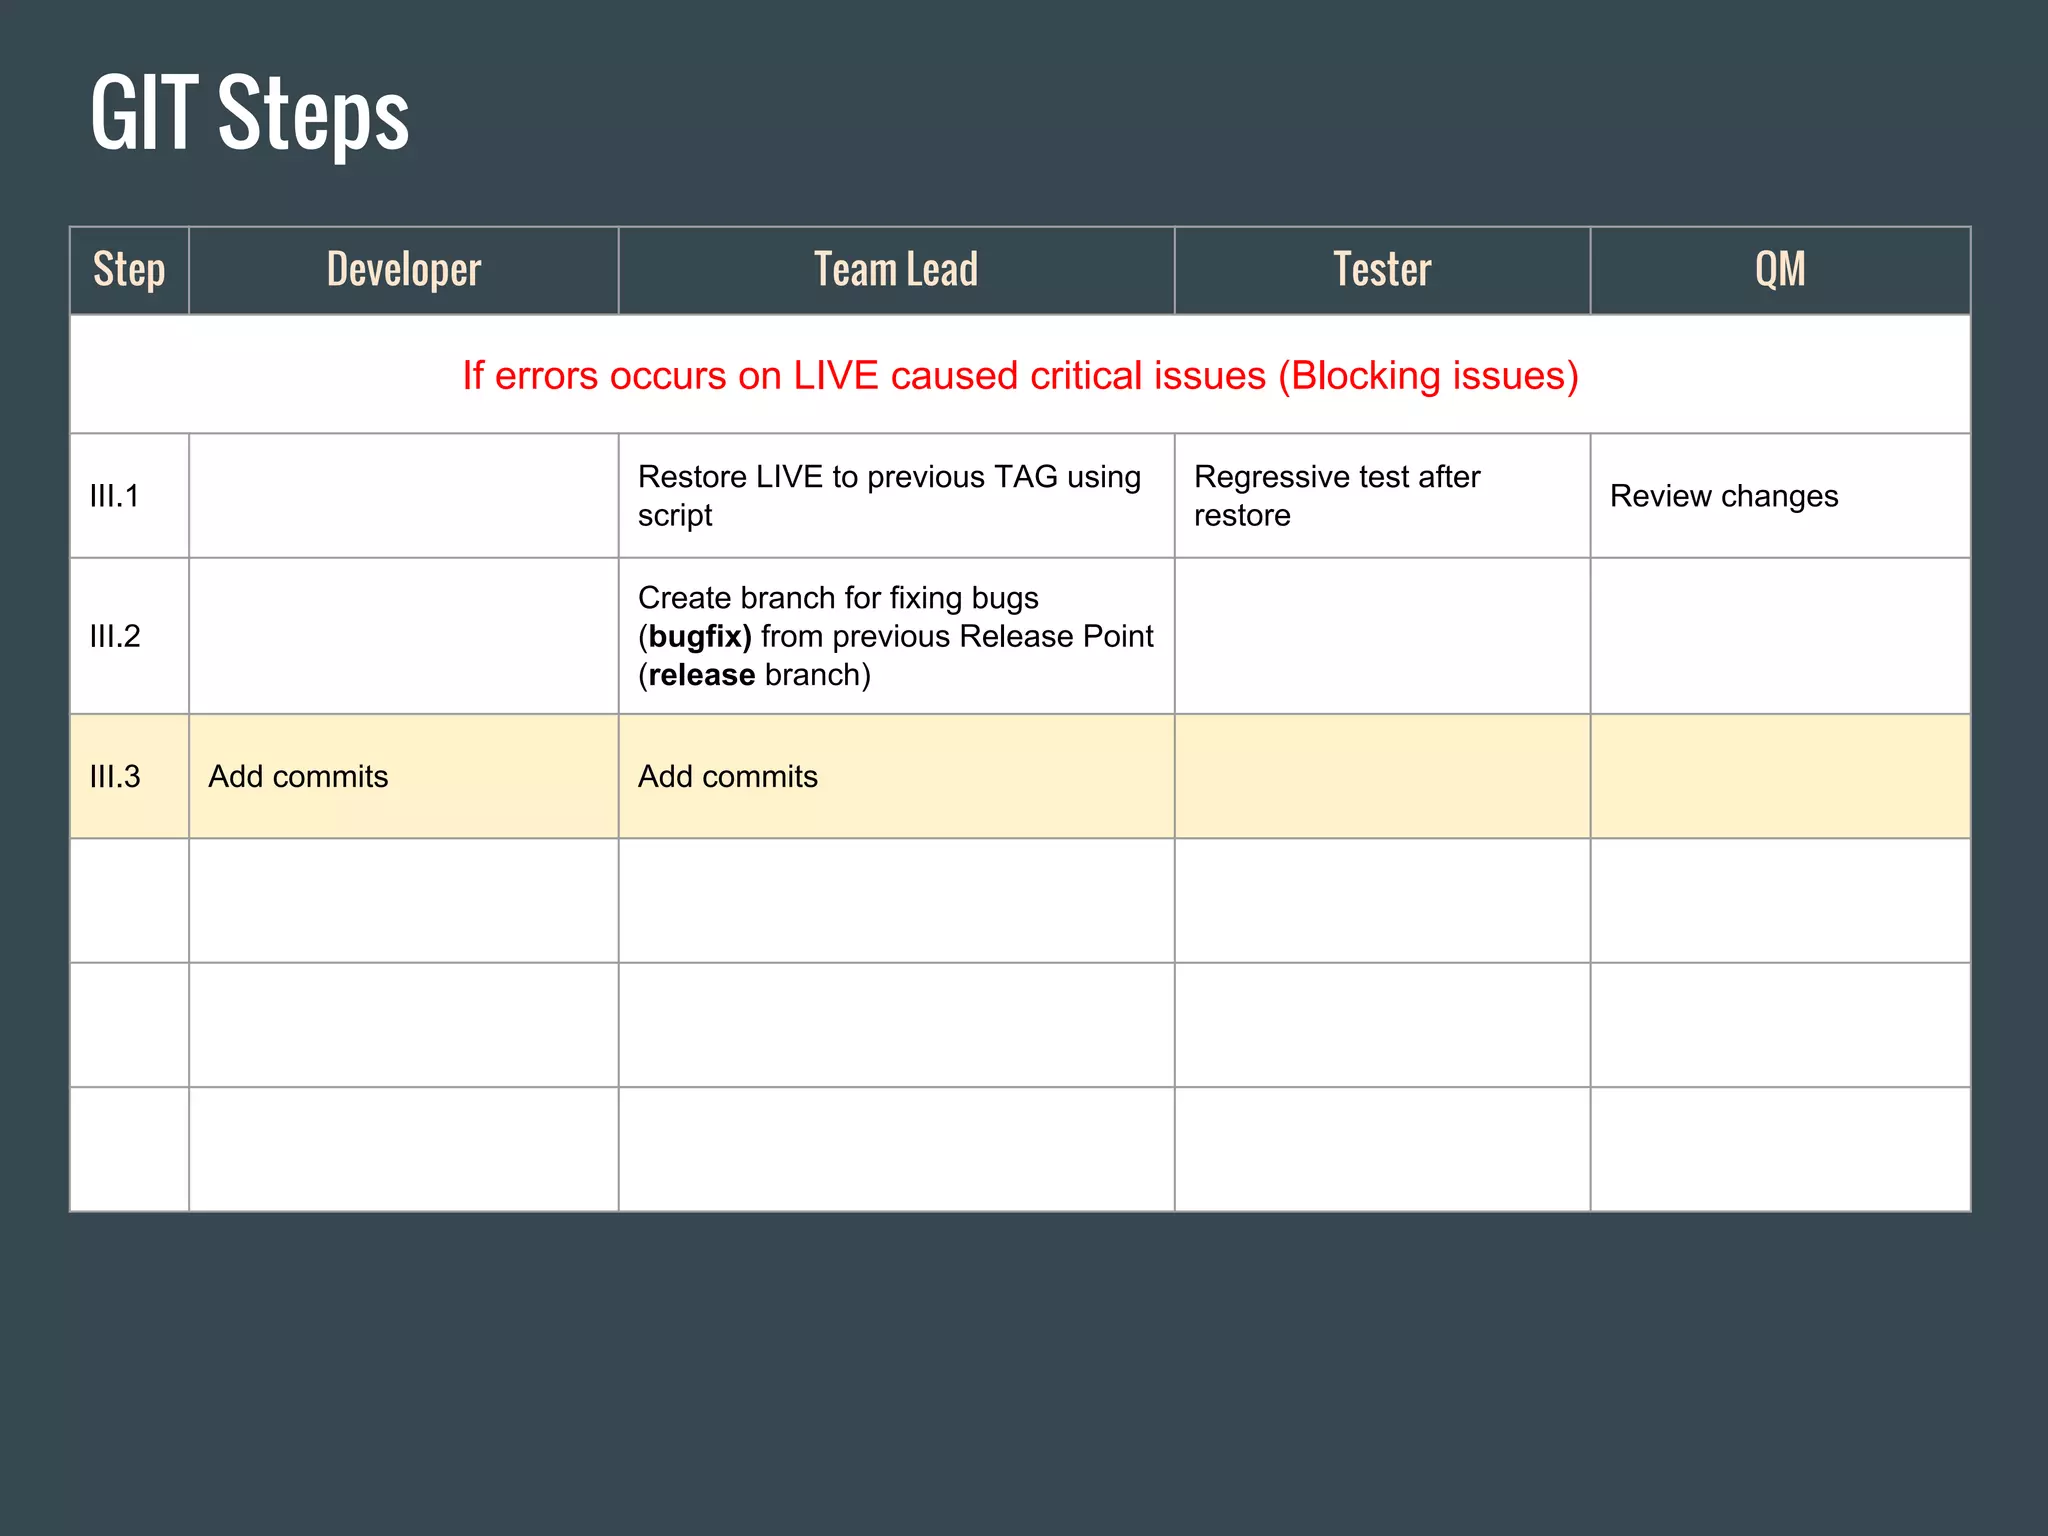This screenshot has height=1536, width=2048.
Task: Click the red 'If errors occurs on LIVE' banner text
Action: pyautogui.click(x=1020, y=376)
